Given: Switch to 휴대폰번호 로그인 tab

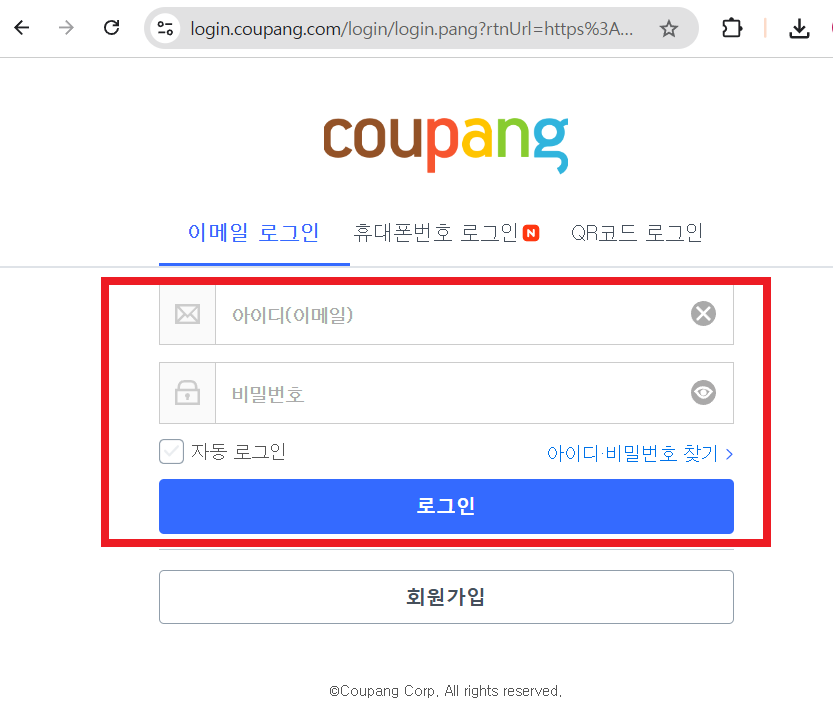Looking at the screenshot, I should [x=446, y=233].
